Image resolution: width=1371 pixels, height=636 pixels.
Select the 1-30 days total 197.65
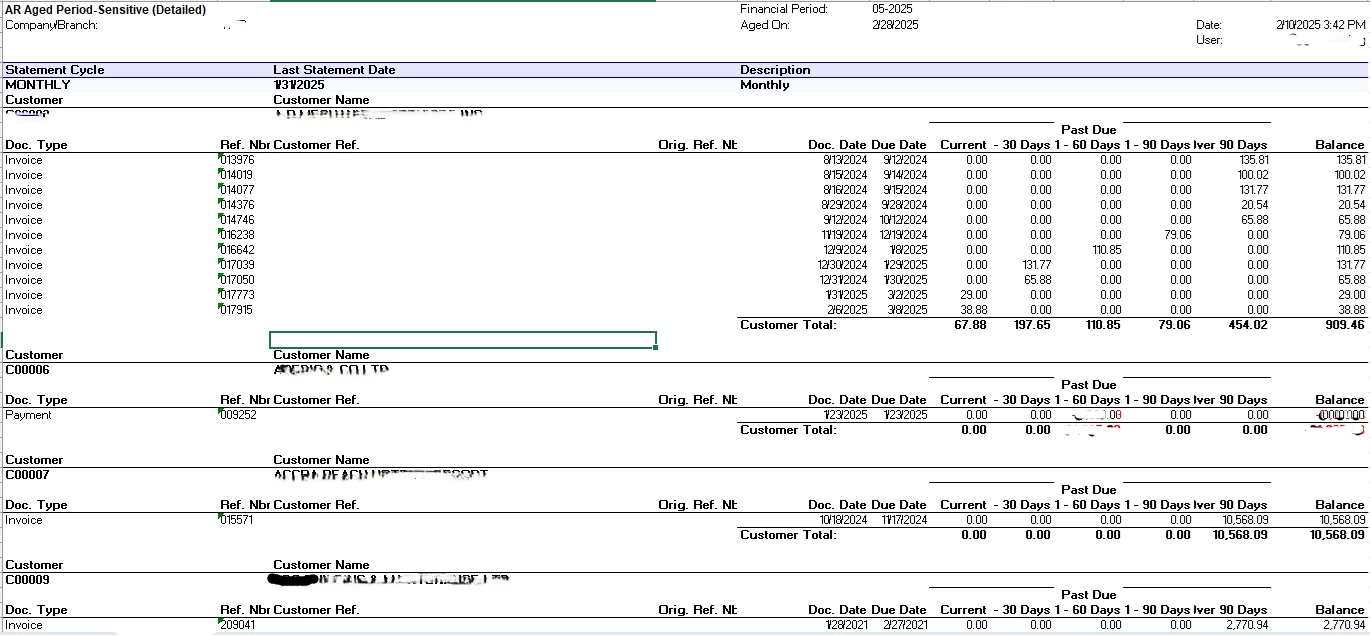coord(1031,325)
